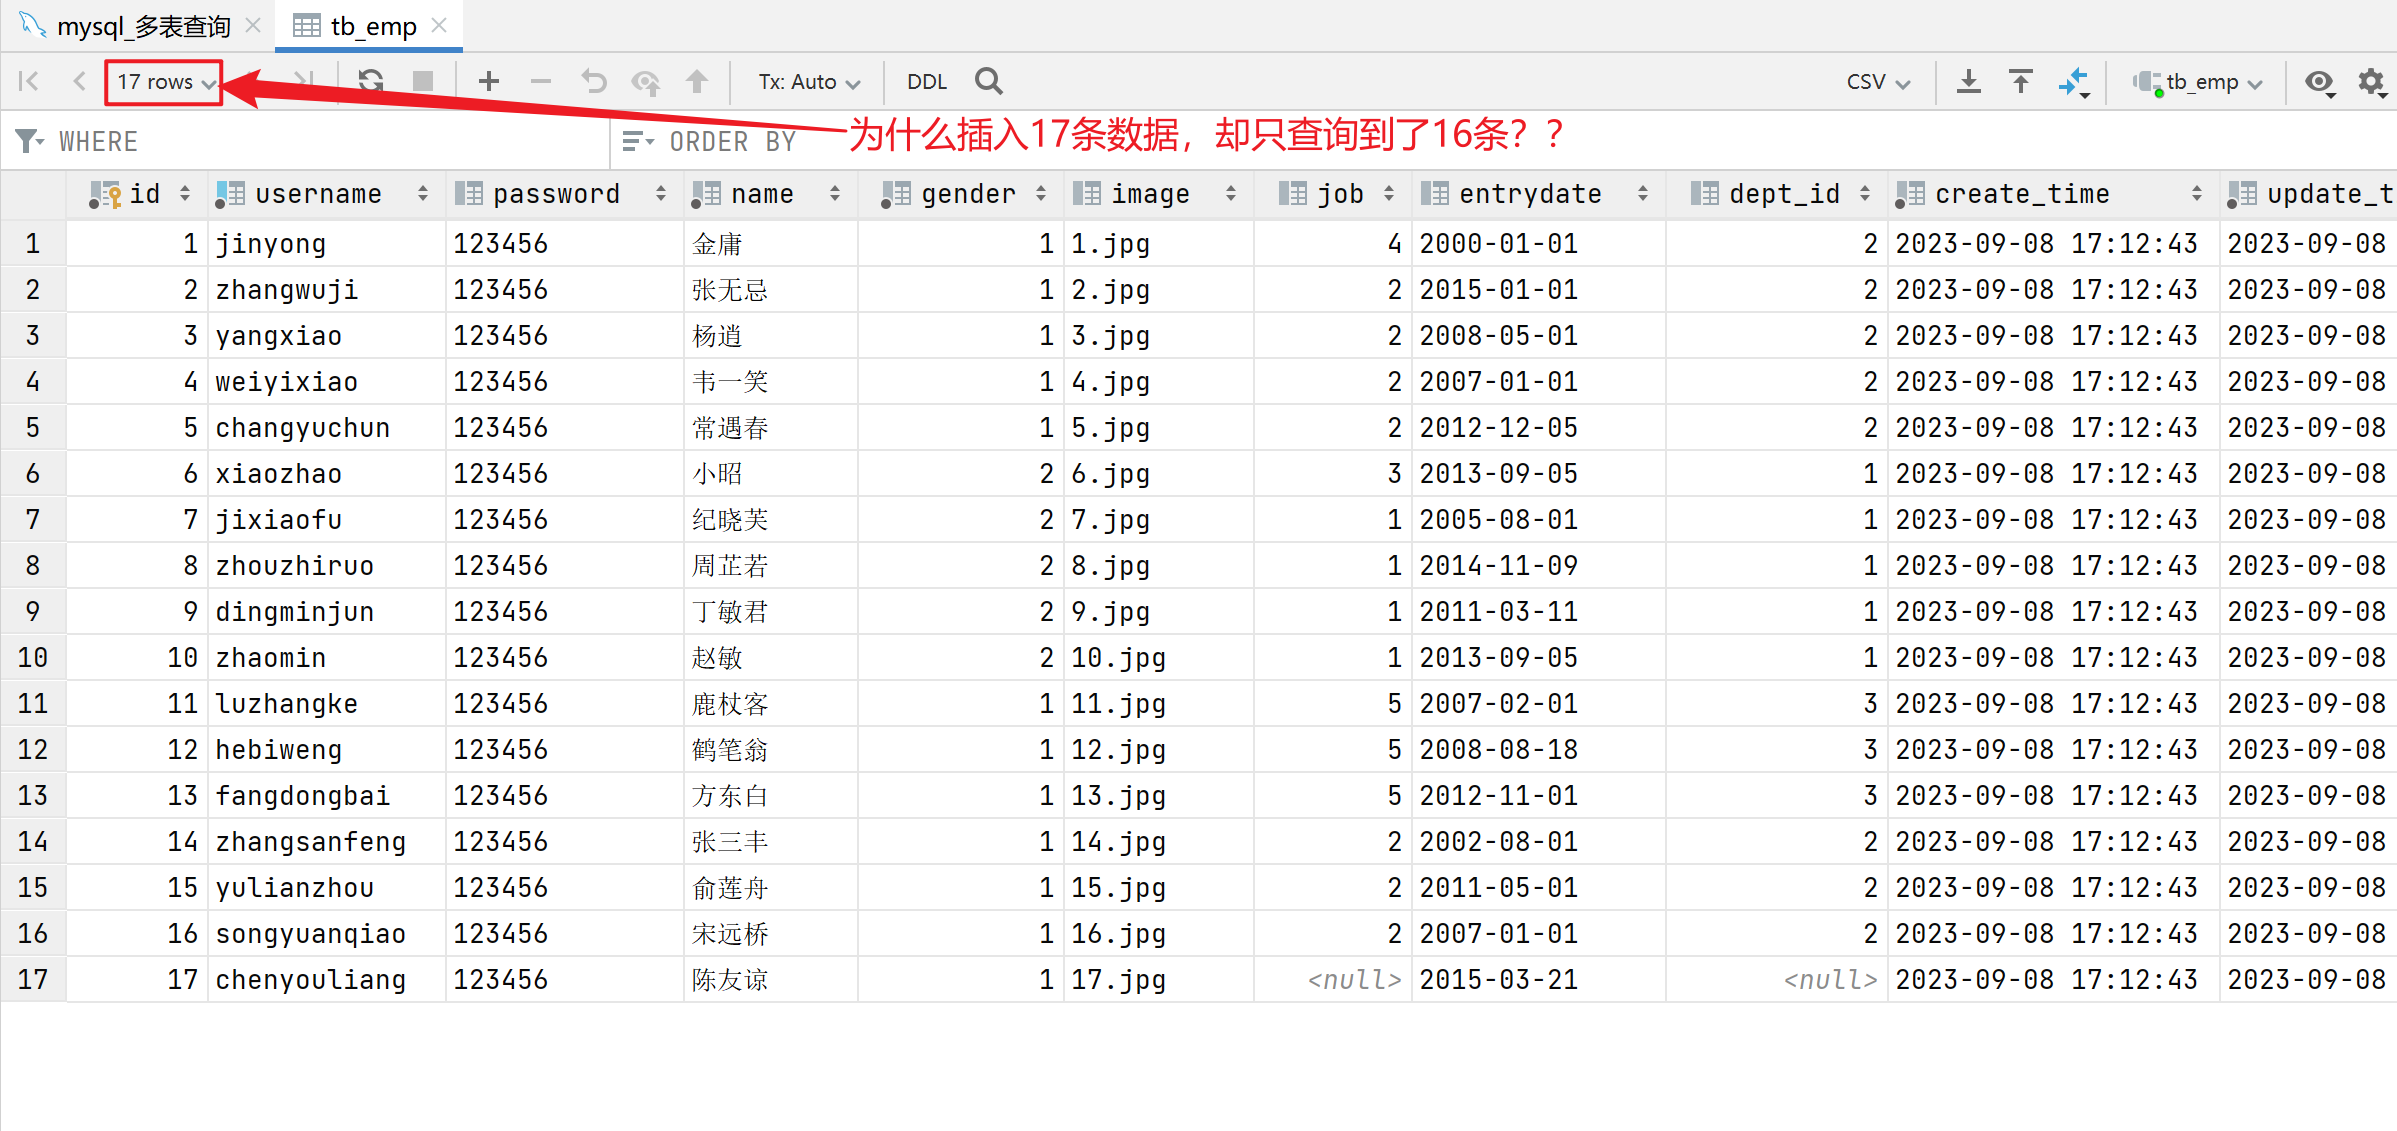Click the import data upload icon
Image resolution: width=2397 pixels, height=1131 pixels.
point(2020,81)
